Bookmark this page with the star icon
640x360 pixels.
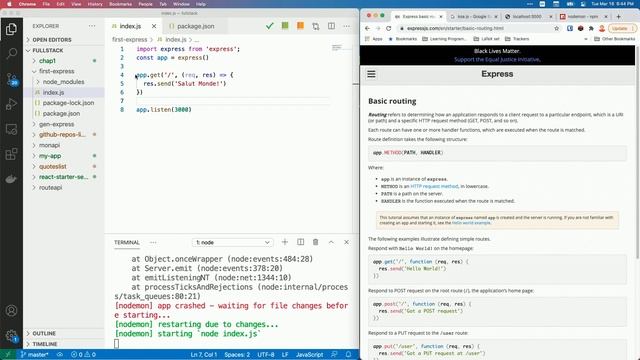(x=556, y=29)
